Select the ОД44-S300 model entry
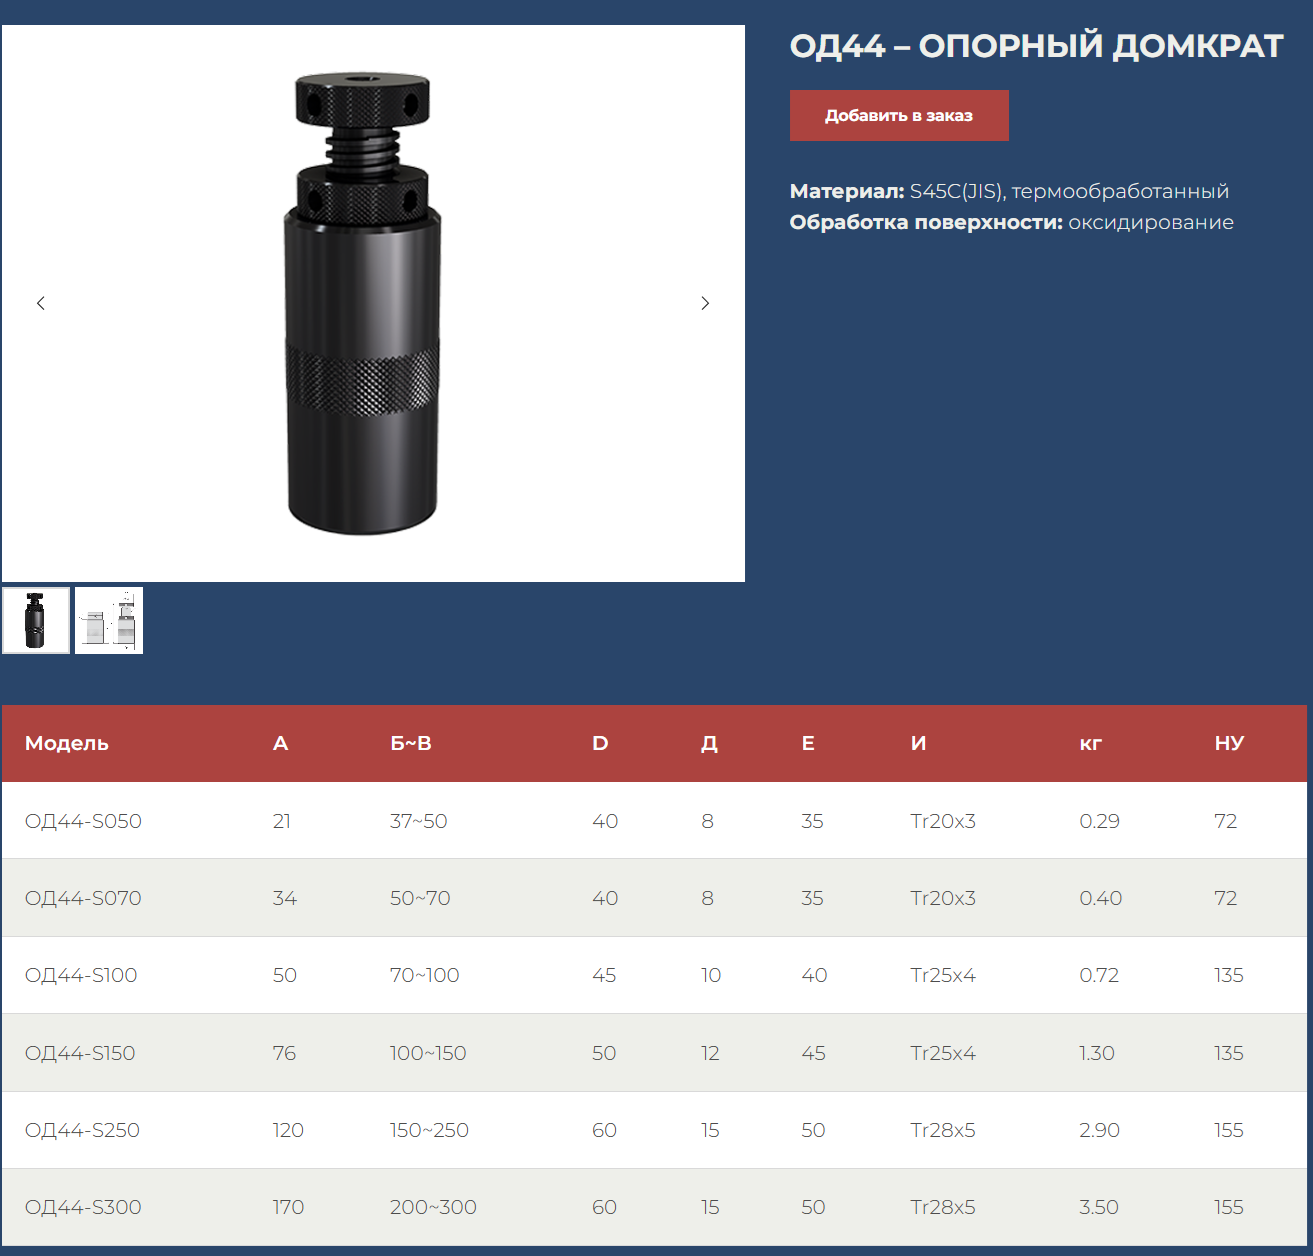1313x1256 pixels. pos(83,1207)
